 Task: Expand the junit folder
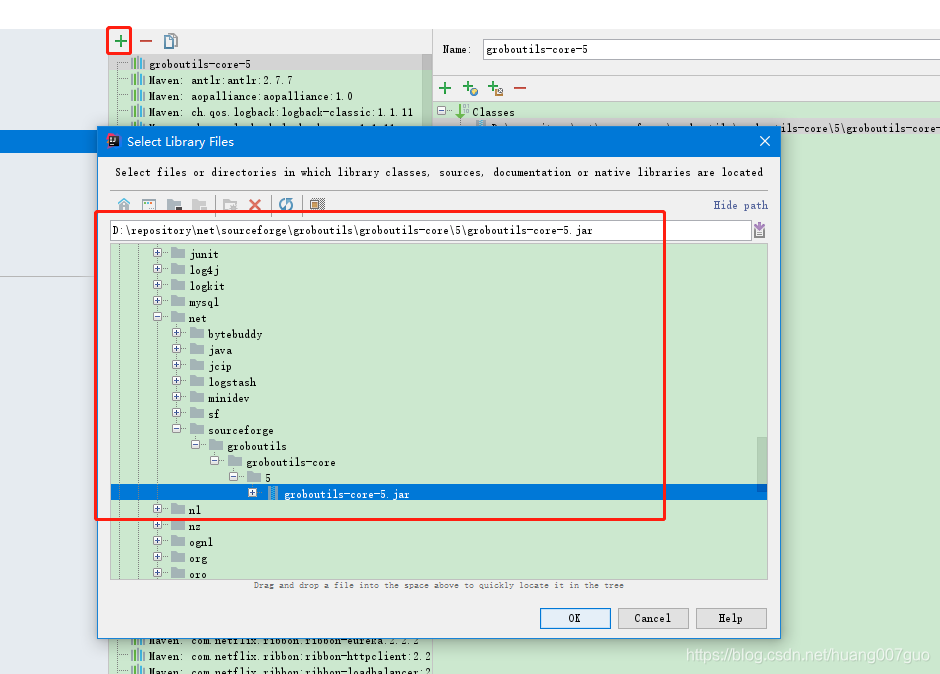(157, 252)
